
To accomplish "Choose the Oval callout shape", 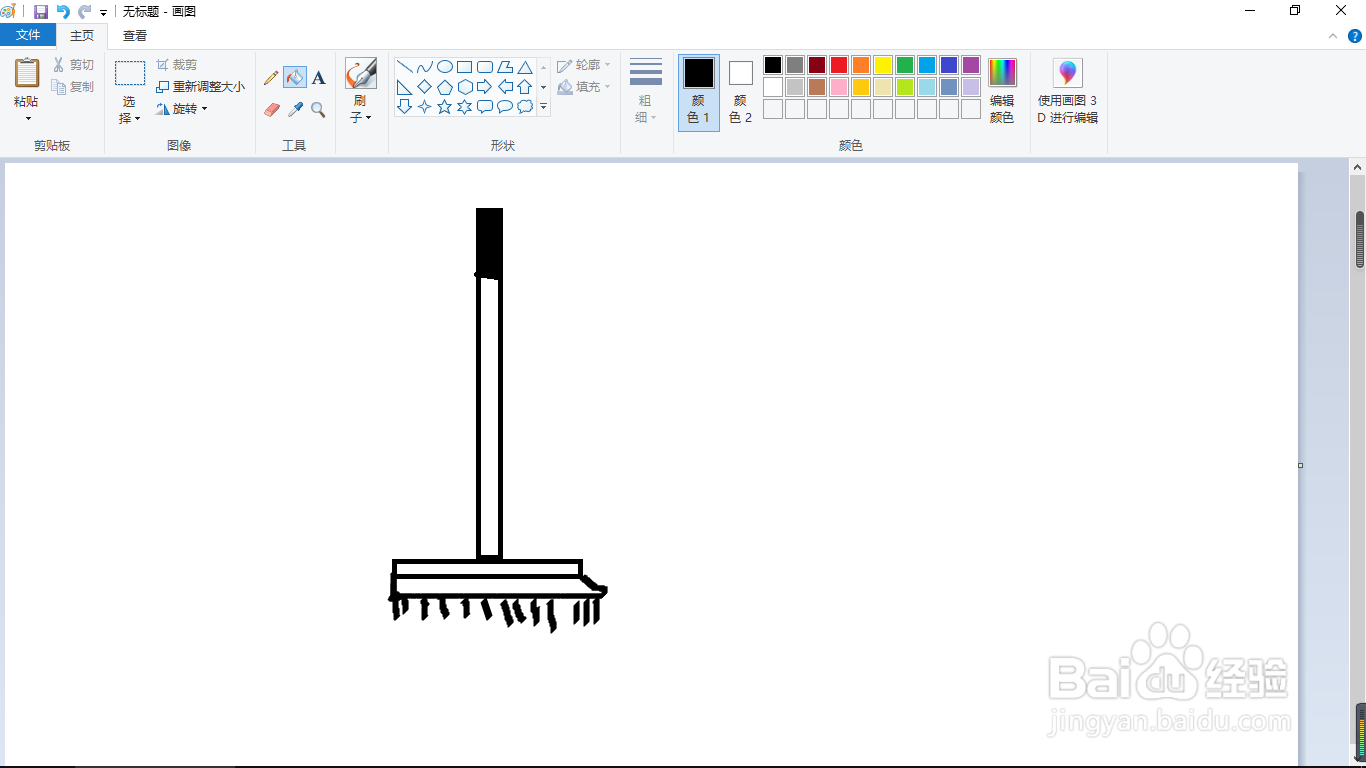I will point(504,106).
